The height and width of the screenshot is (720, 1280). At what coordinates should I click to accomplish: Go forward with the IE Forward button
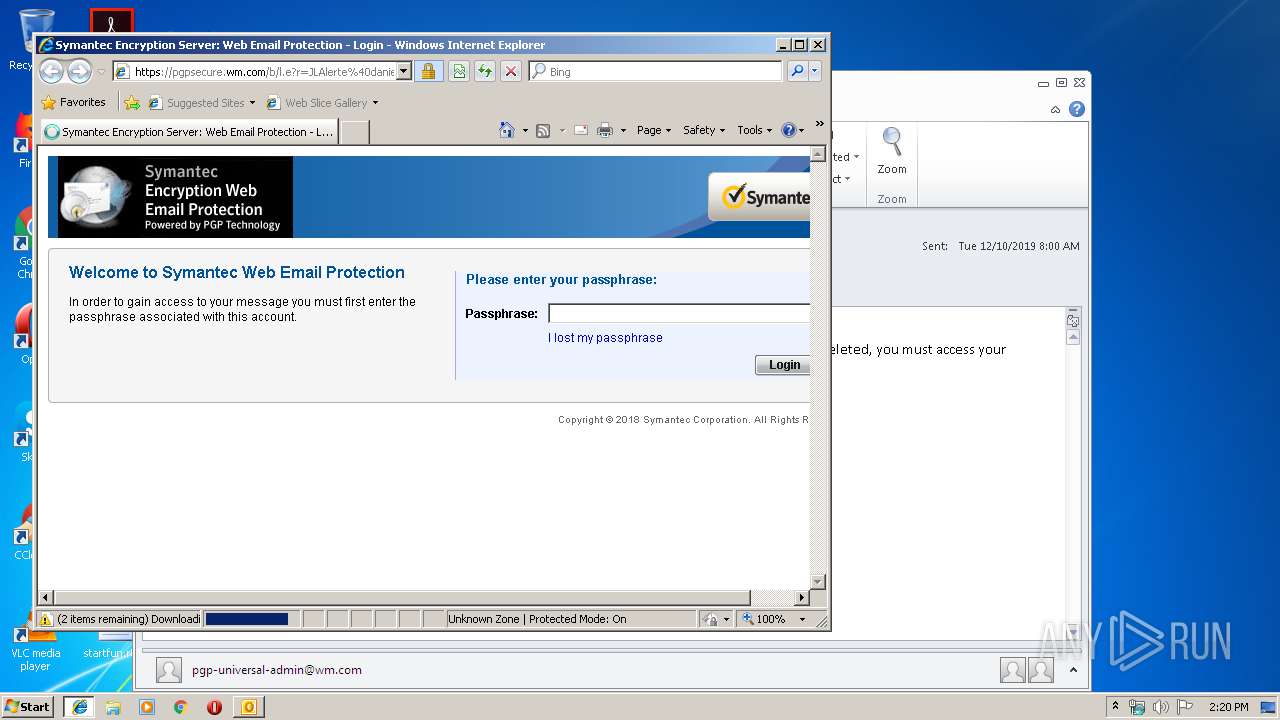coord(79,71)
